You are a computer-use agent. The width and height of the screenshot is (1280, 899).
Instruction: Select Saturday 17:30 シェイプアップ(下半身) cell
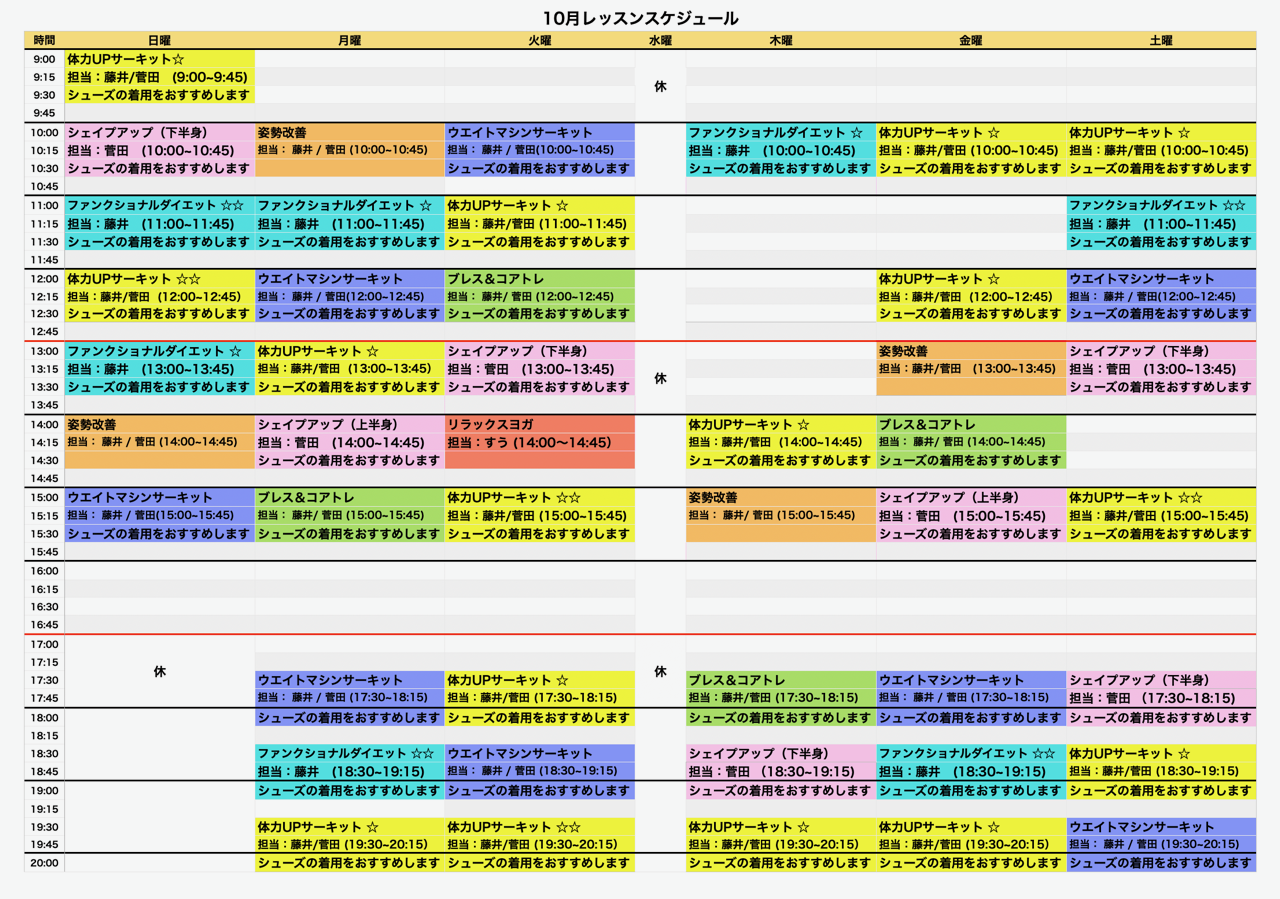point(1161,680)
